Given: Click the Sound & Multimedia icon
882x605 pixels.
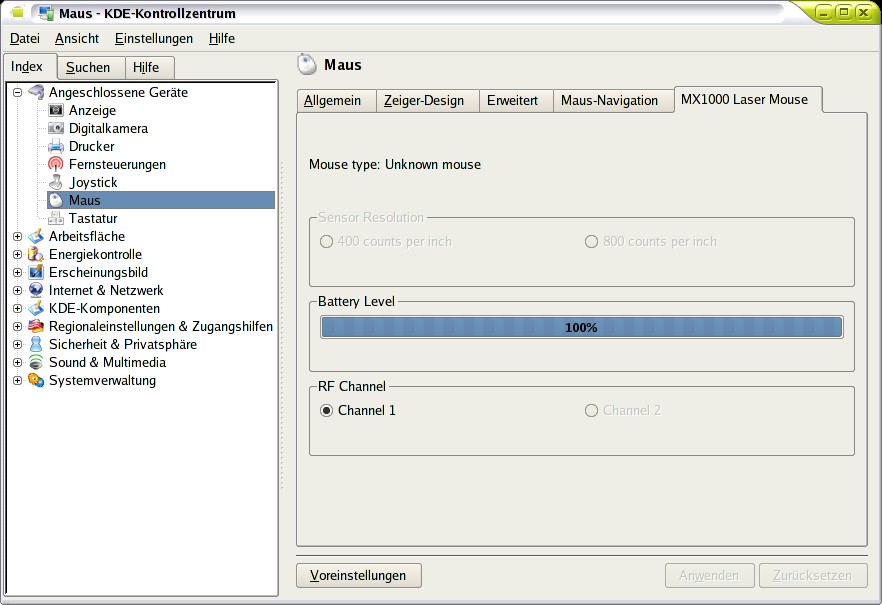Looking at the screenshot, I should point(36,362).
